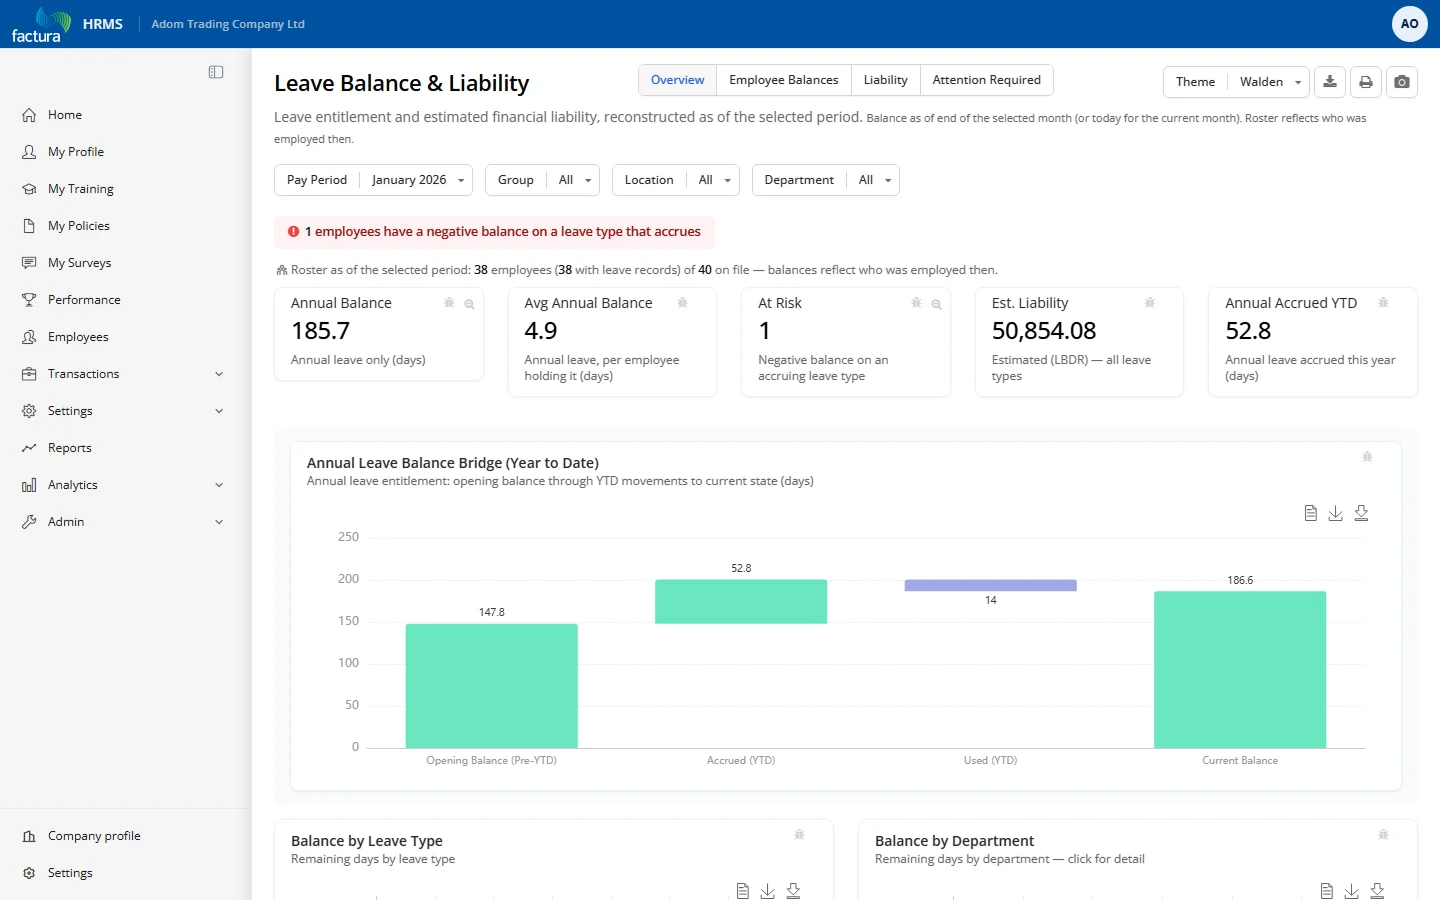Open the Location filter dropdown
Image resolution: width=1440 pixels, height=900 pixels.
point(675,180)
